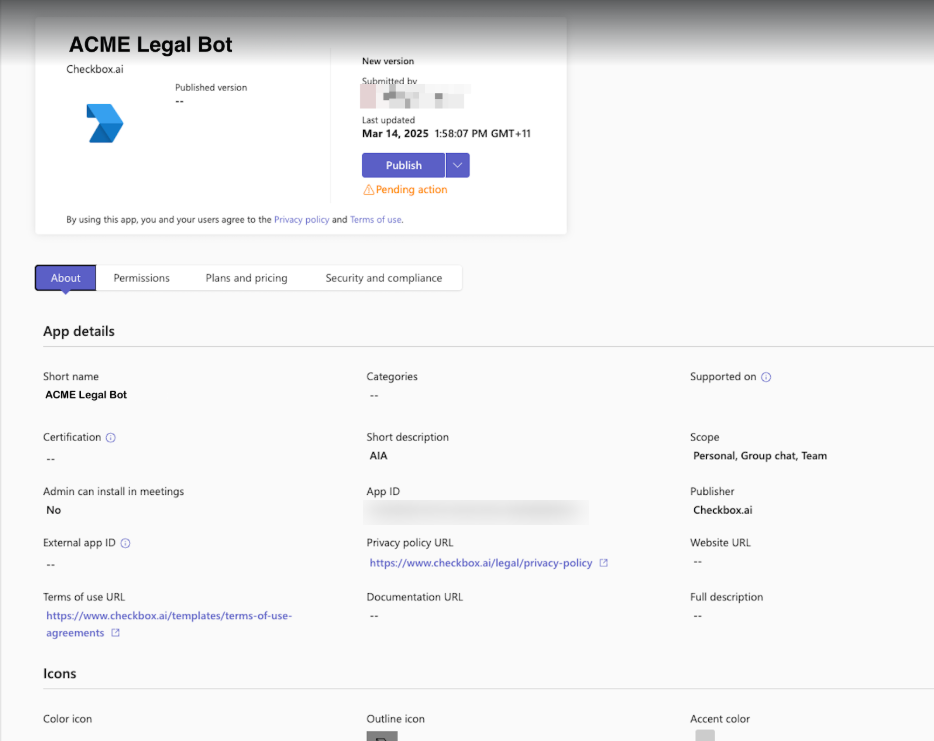Click the No value under Admin can install in meetings
934x741 pixels.
54,510
